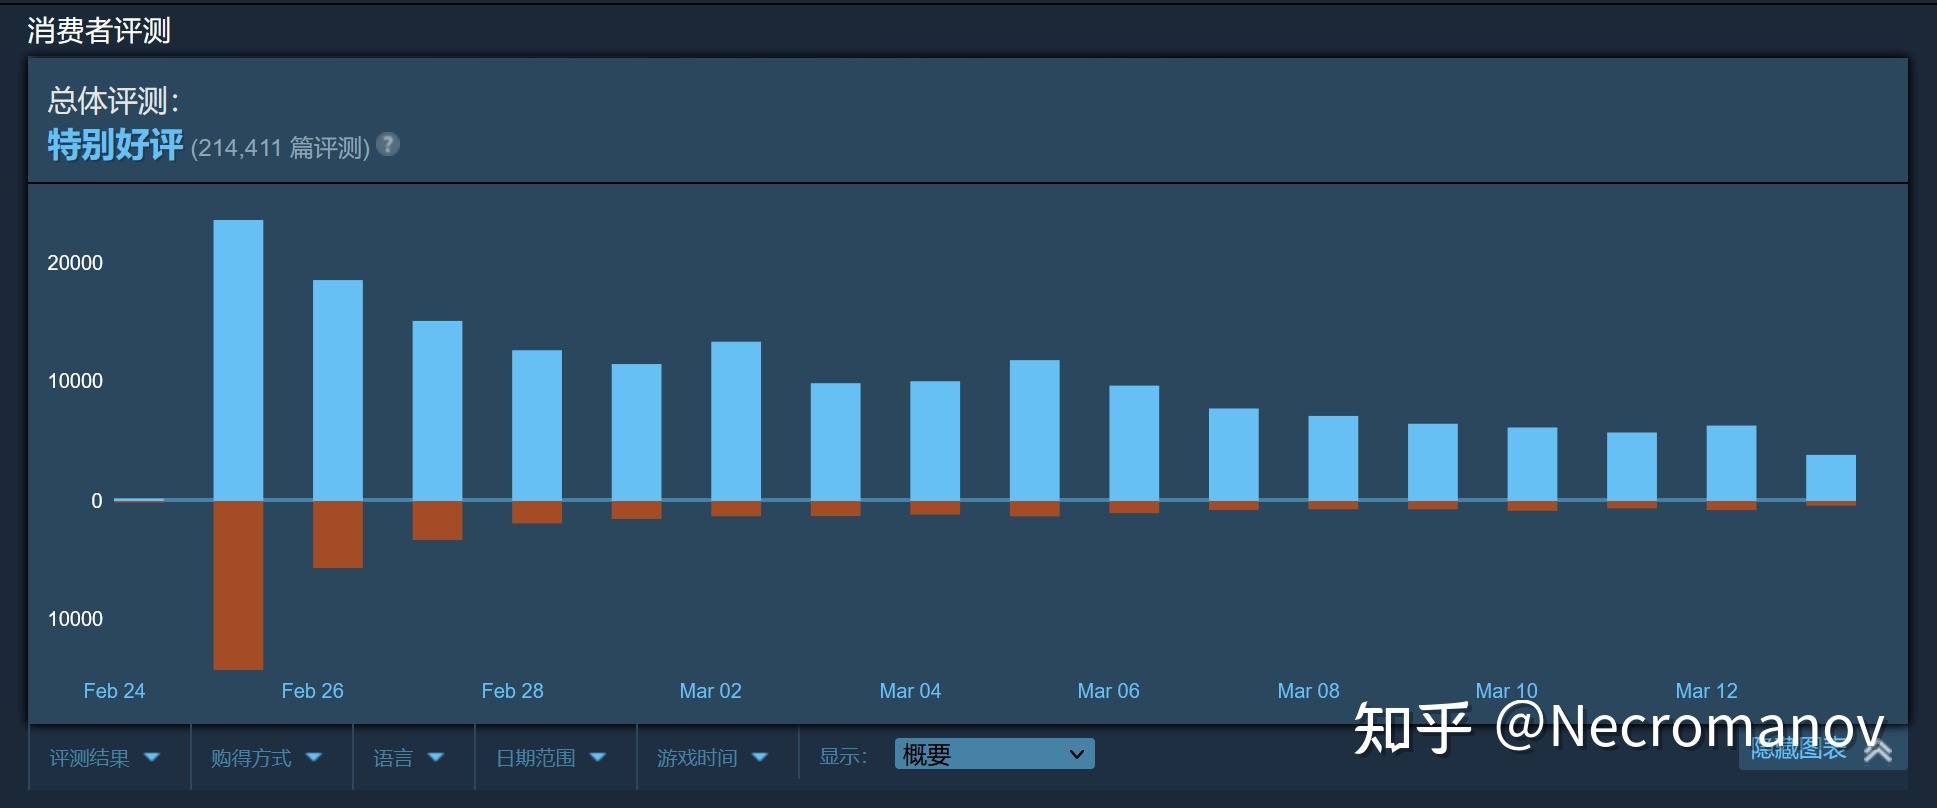Click the Mar 06 axis label
This screenshot has width=1937, height=808.
(1108, 691)
